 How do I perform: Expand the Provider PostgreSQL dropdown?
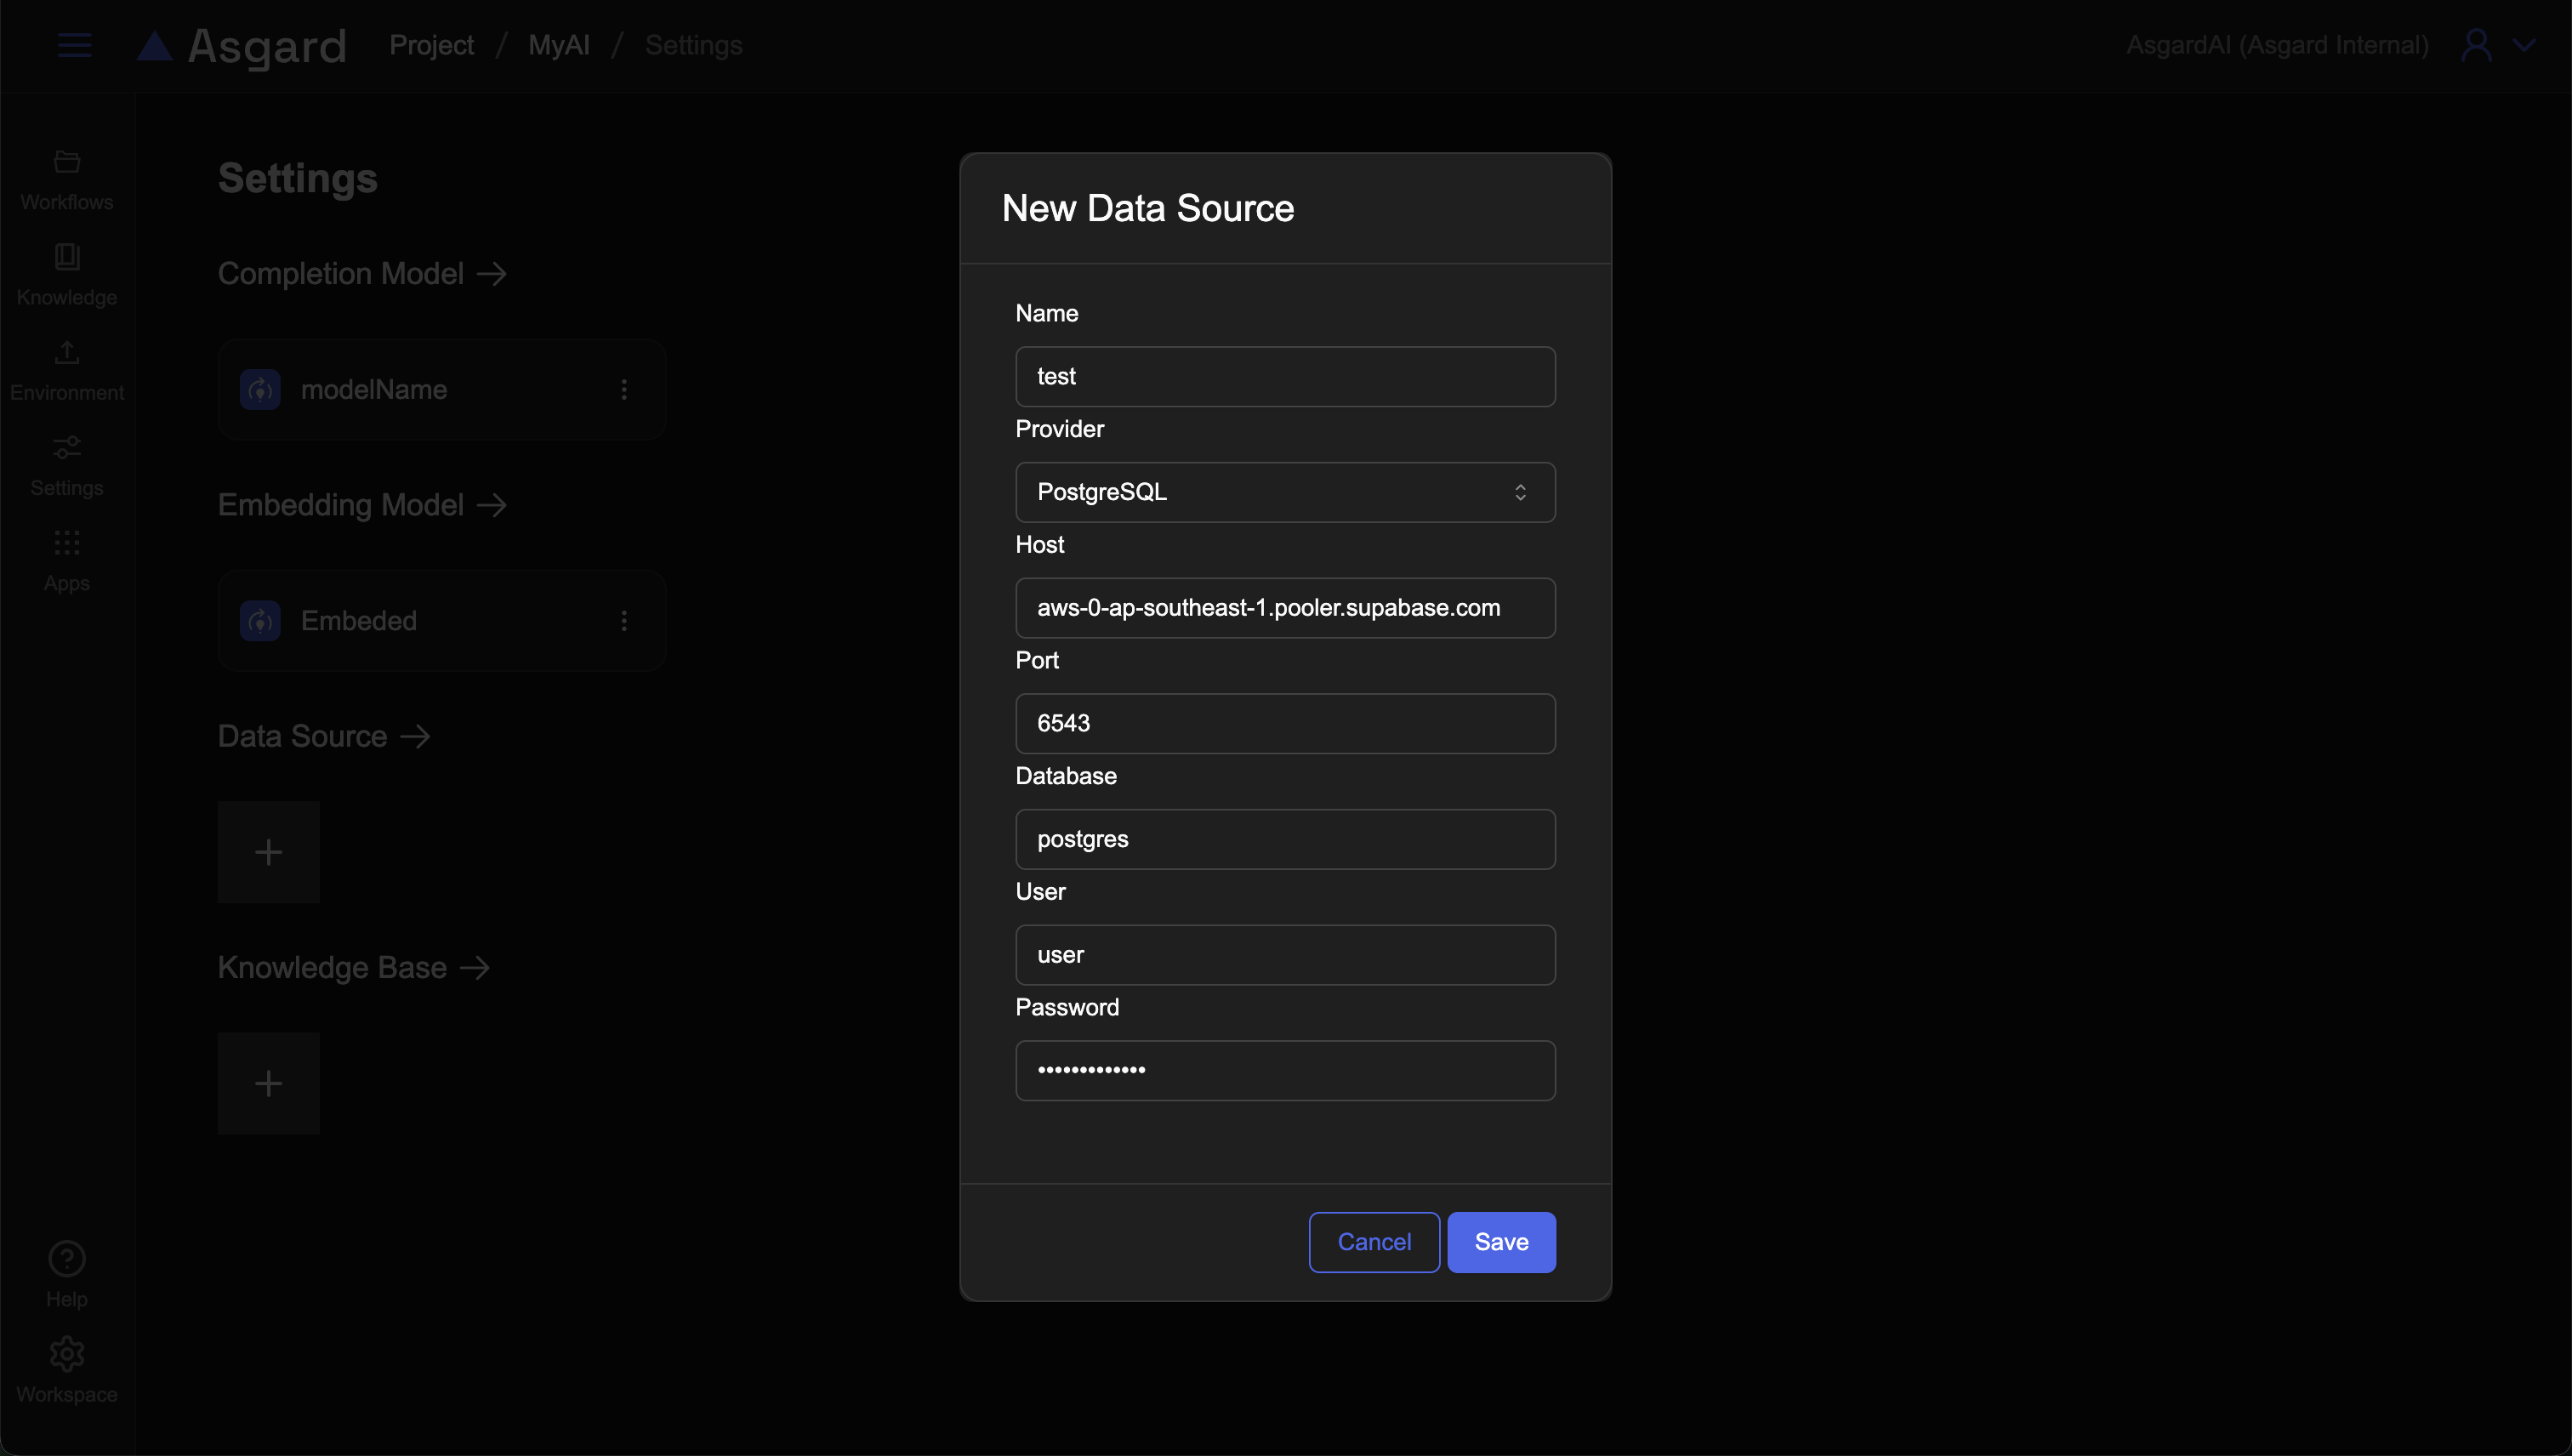[1285, 492]
